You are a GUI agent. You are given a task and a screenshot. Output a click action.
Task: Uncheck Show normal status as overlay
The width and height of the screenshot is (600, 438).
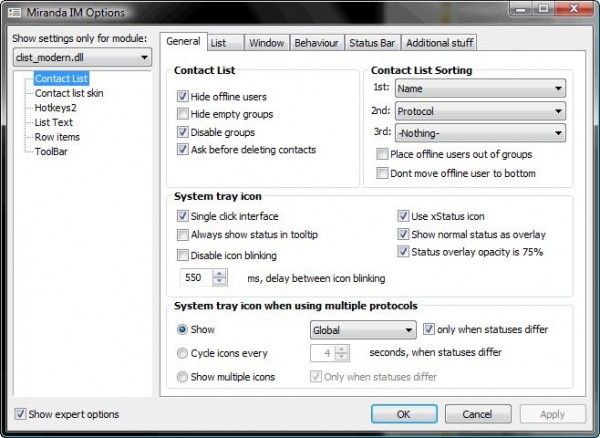(403, 234)
